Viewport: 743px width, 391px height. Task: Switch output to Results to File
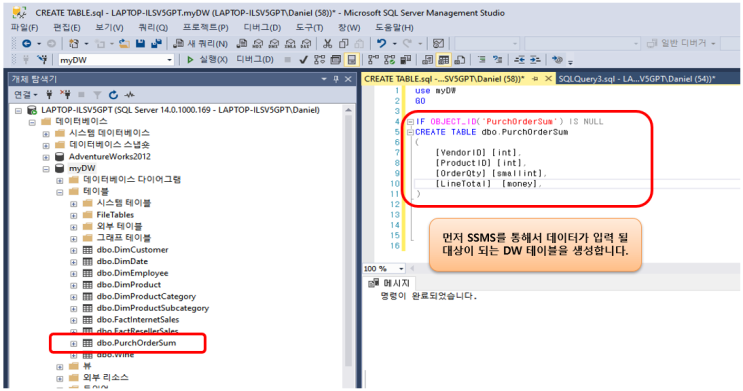click(x=460, y=60)
